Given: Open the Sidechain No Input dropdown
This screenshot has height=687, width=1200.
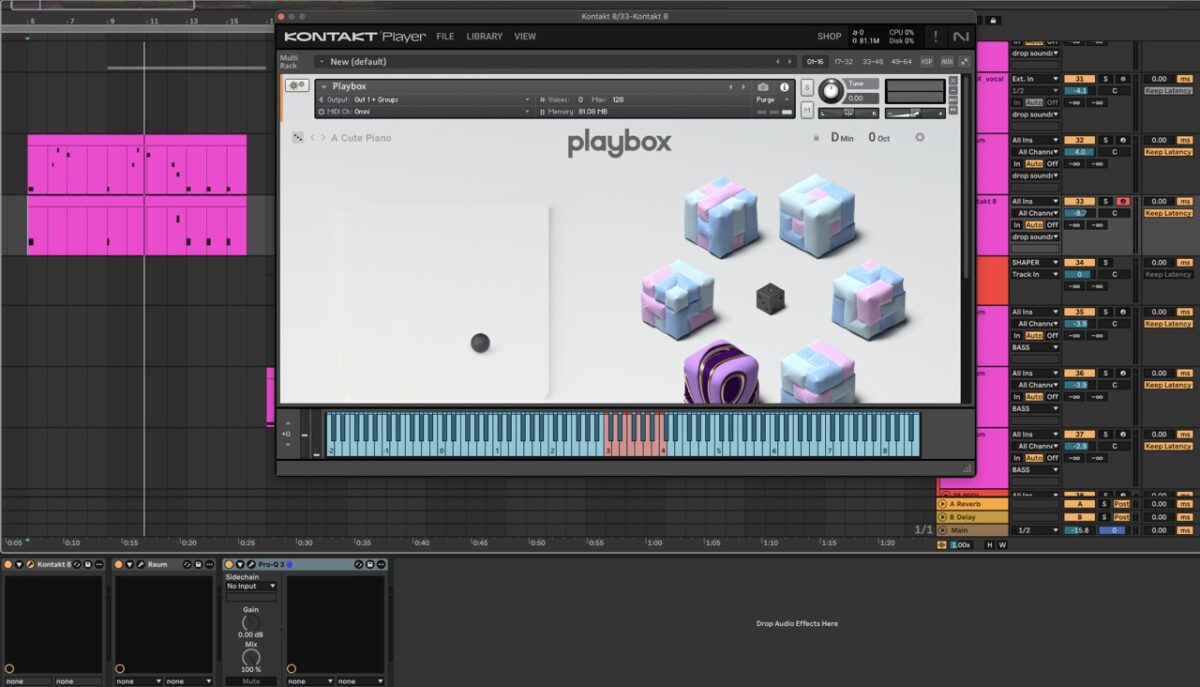Looking at the screenshot, I should [x=249, y=586].
